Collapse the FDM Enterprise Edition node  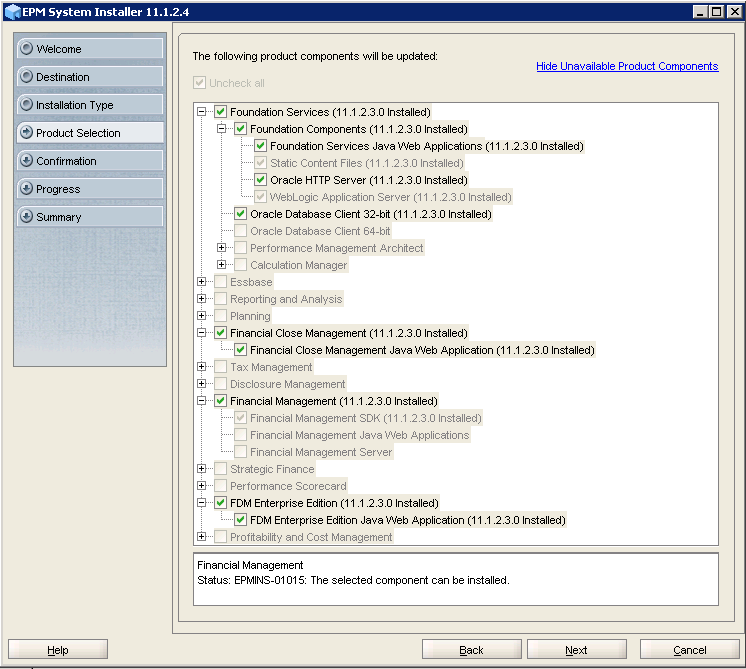(202, 502)
